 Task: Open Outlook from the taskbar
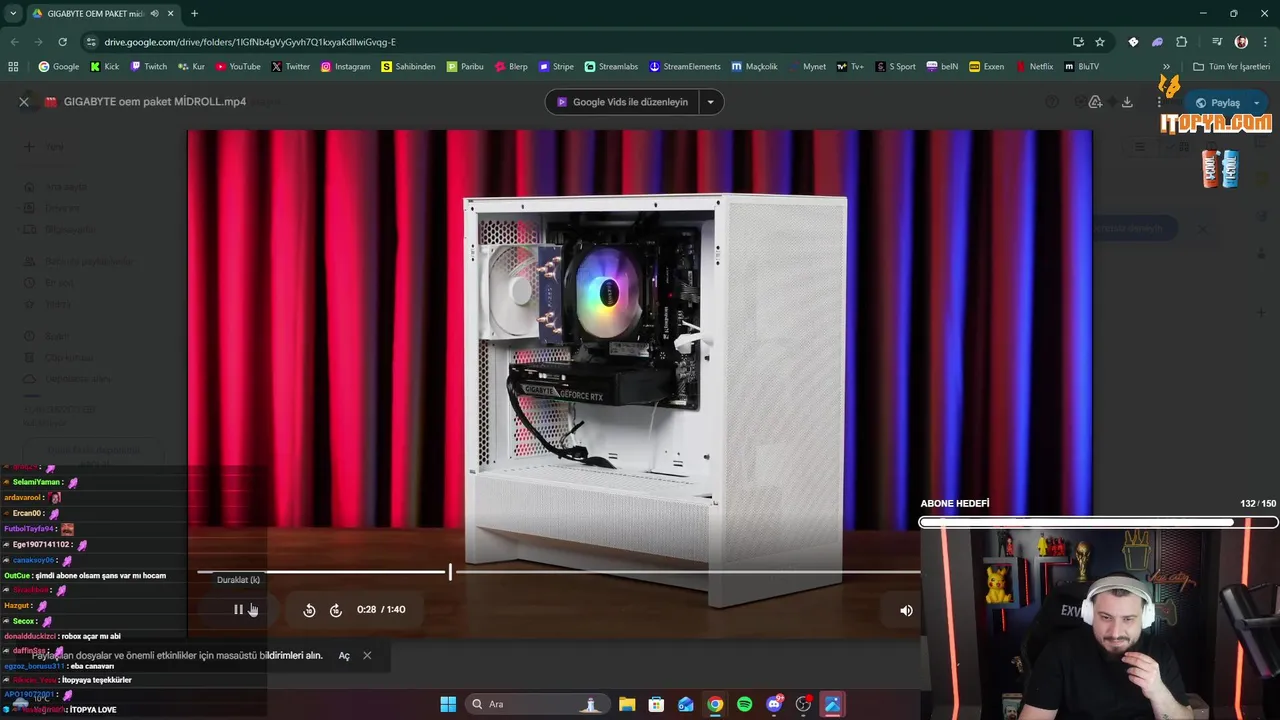point(686,704)
